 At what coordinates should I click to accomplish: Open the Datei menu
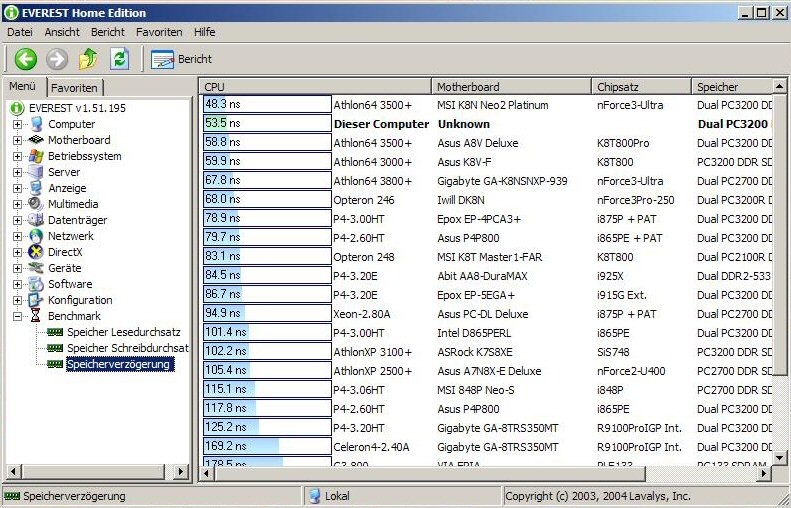coord(20,32)
